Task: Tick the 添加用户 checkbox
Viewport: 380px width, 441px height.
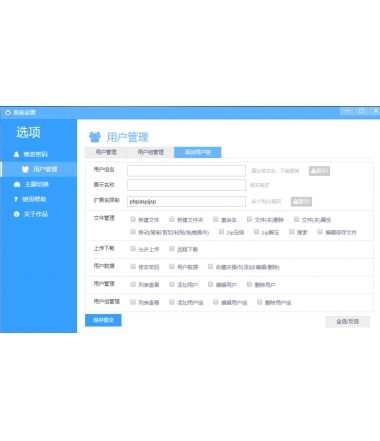Action: pyautogui.click(x=172, y=284)
